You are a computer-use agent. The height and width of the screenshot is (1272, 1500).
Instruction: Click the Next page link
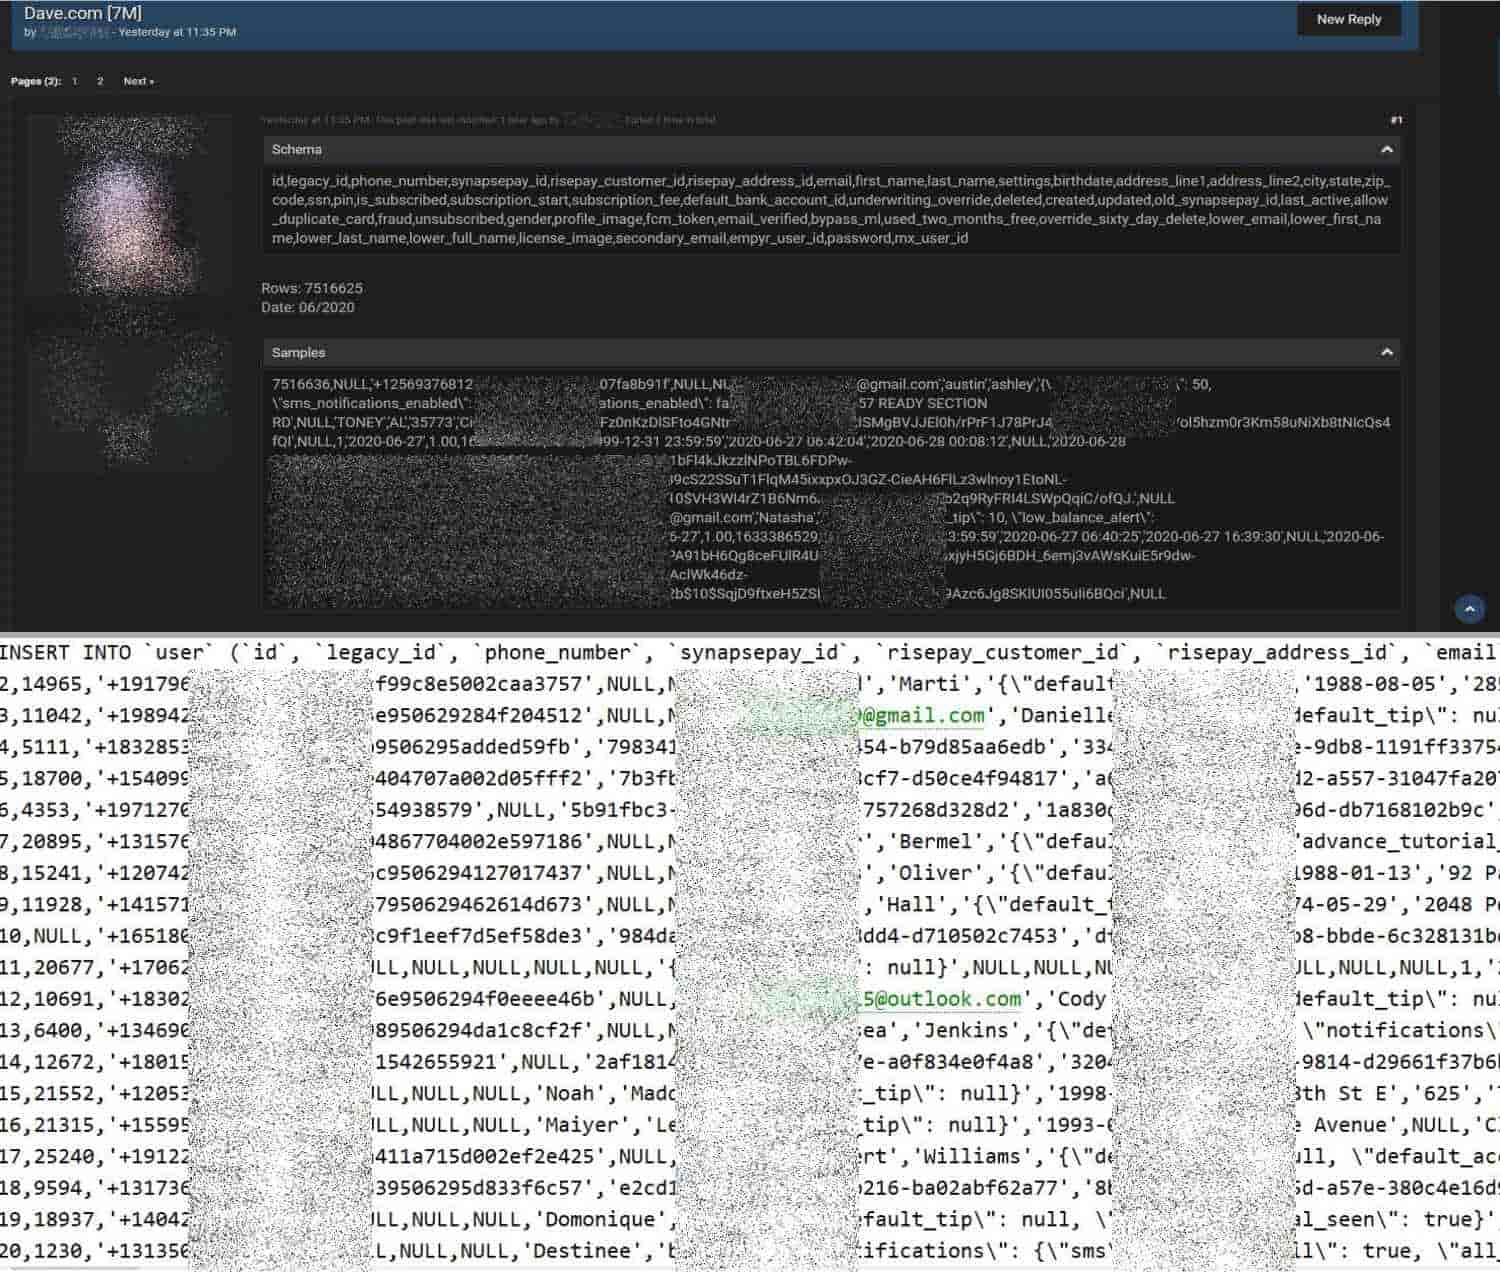(138, 81)
